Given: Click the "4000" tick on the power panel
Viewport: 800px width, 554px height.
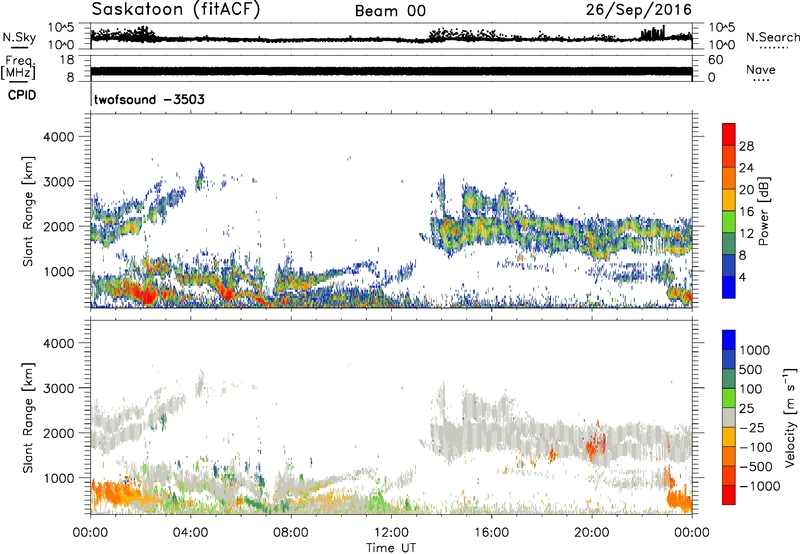Looking at the screenshot, I should click(x=58, y=137).
